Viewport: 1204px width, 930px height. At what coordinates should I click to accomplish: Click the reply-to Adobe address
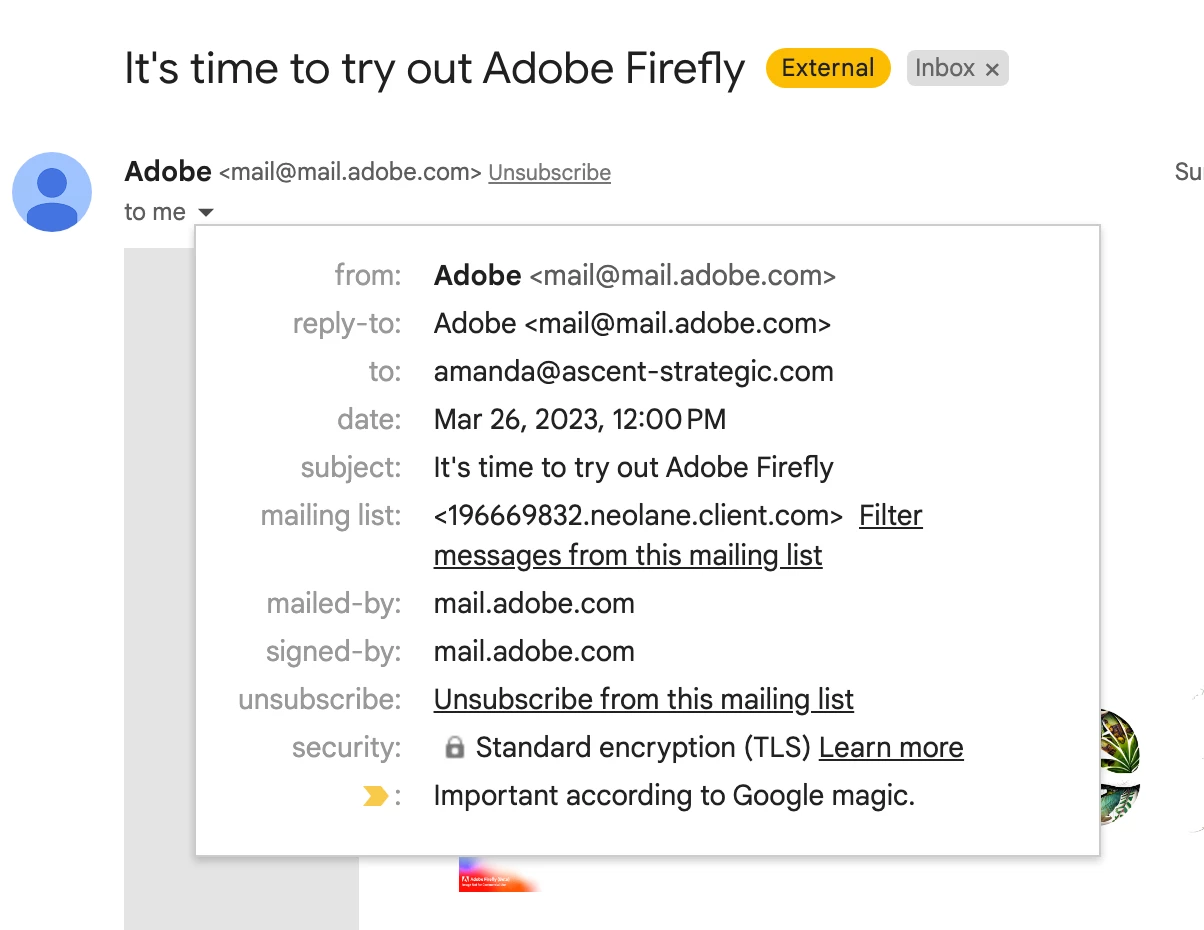[632, 324]
